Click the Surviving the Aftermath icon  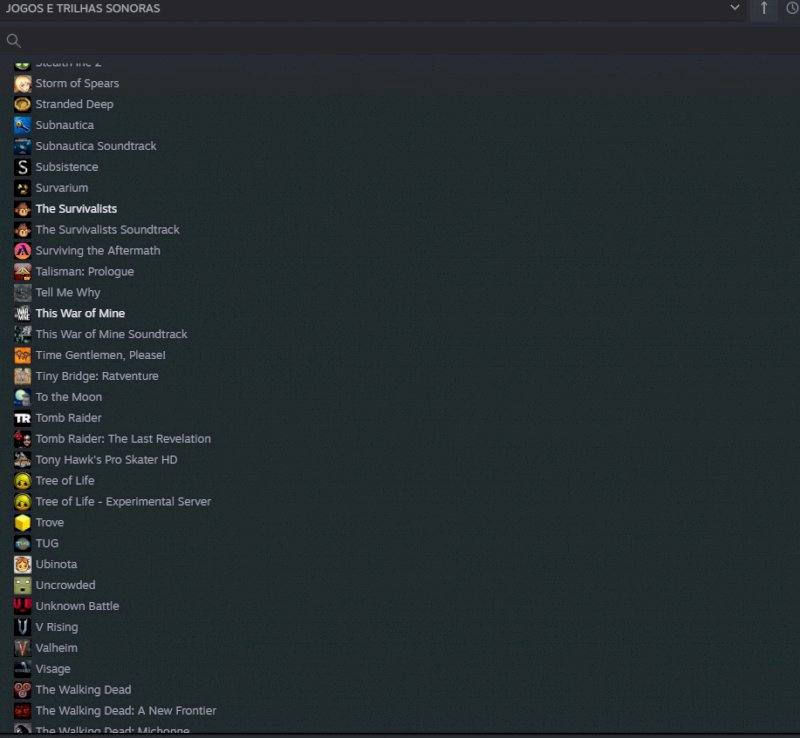[x=22, y=251]
